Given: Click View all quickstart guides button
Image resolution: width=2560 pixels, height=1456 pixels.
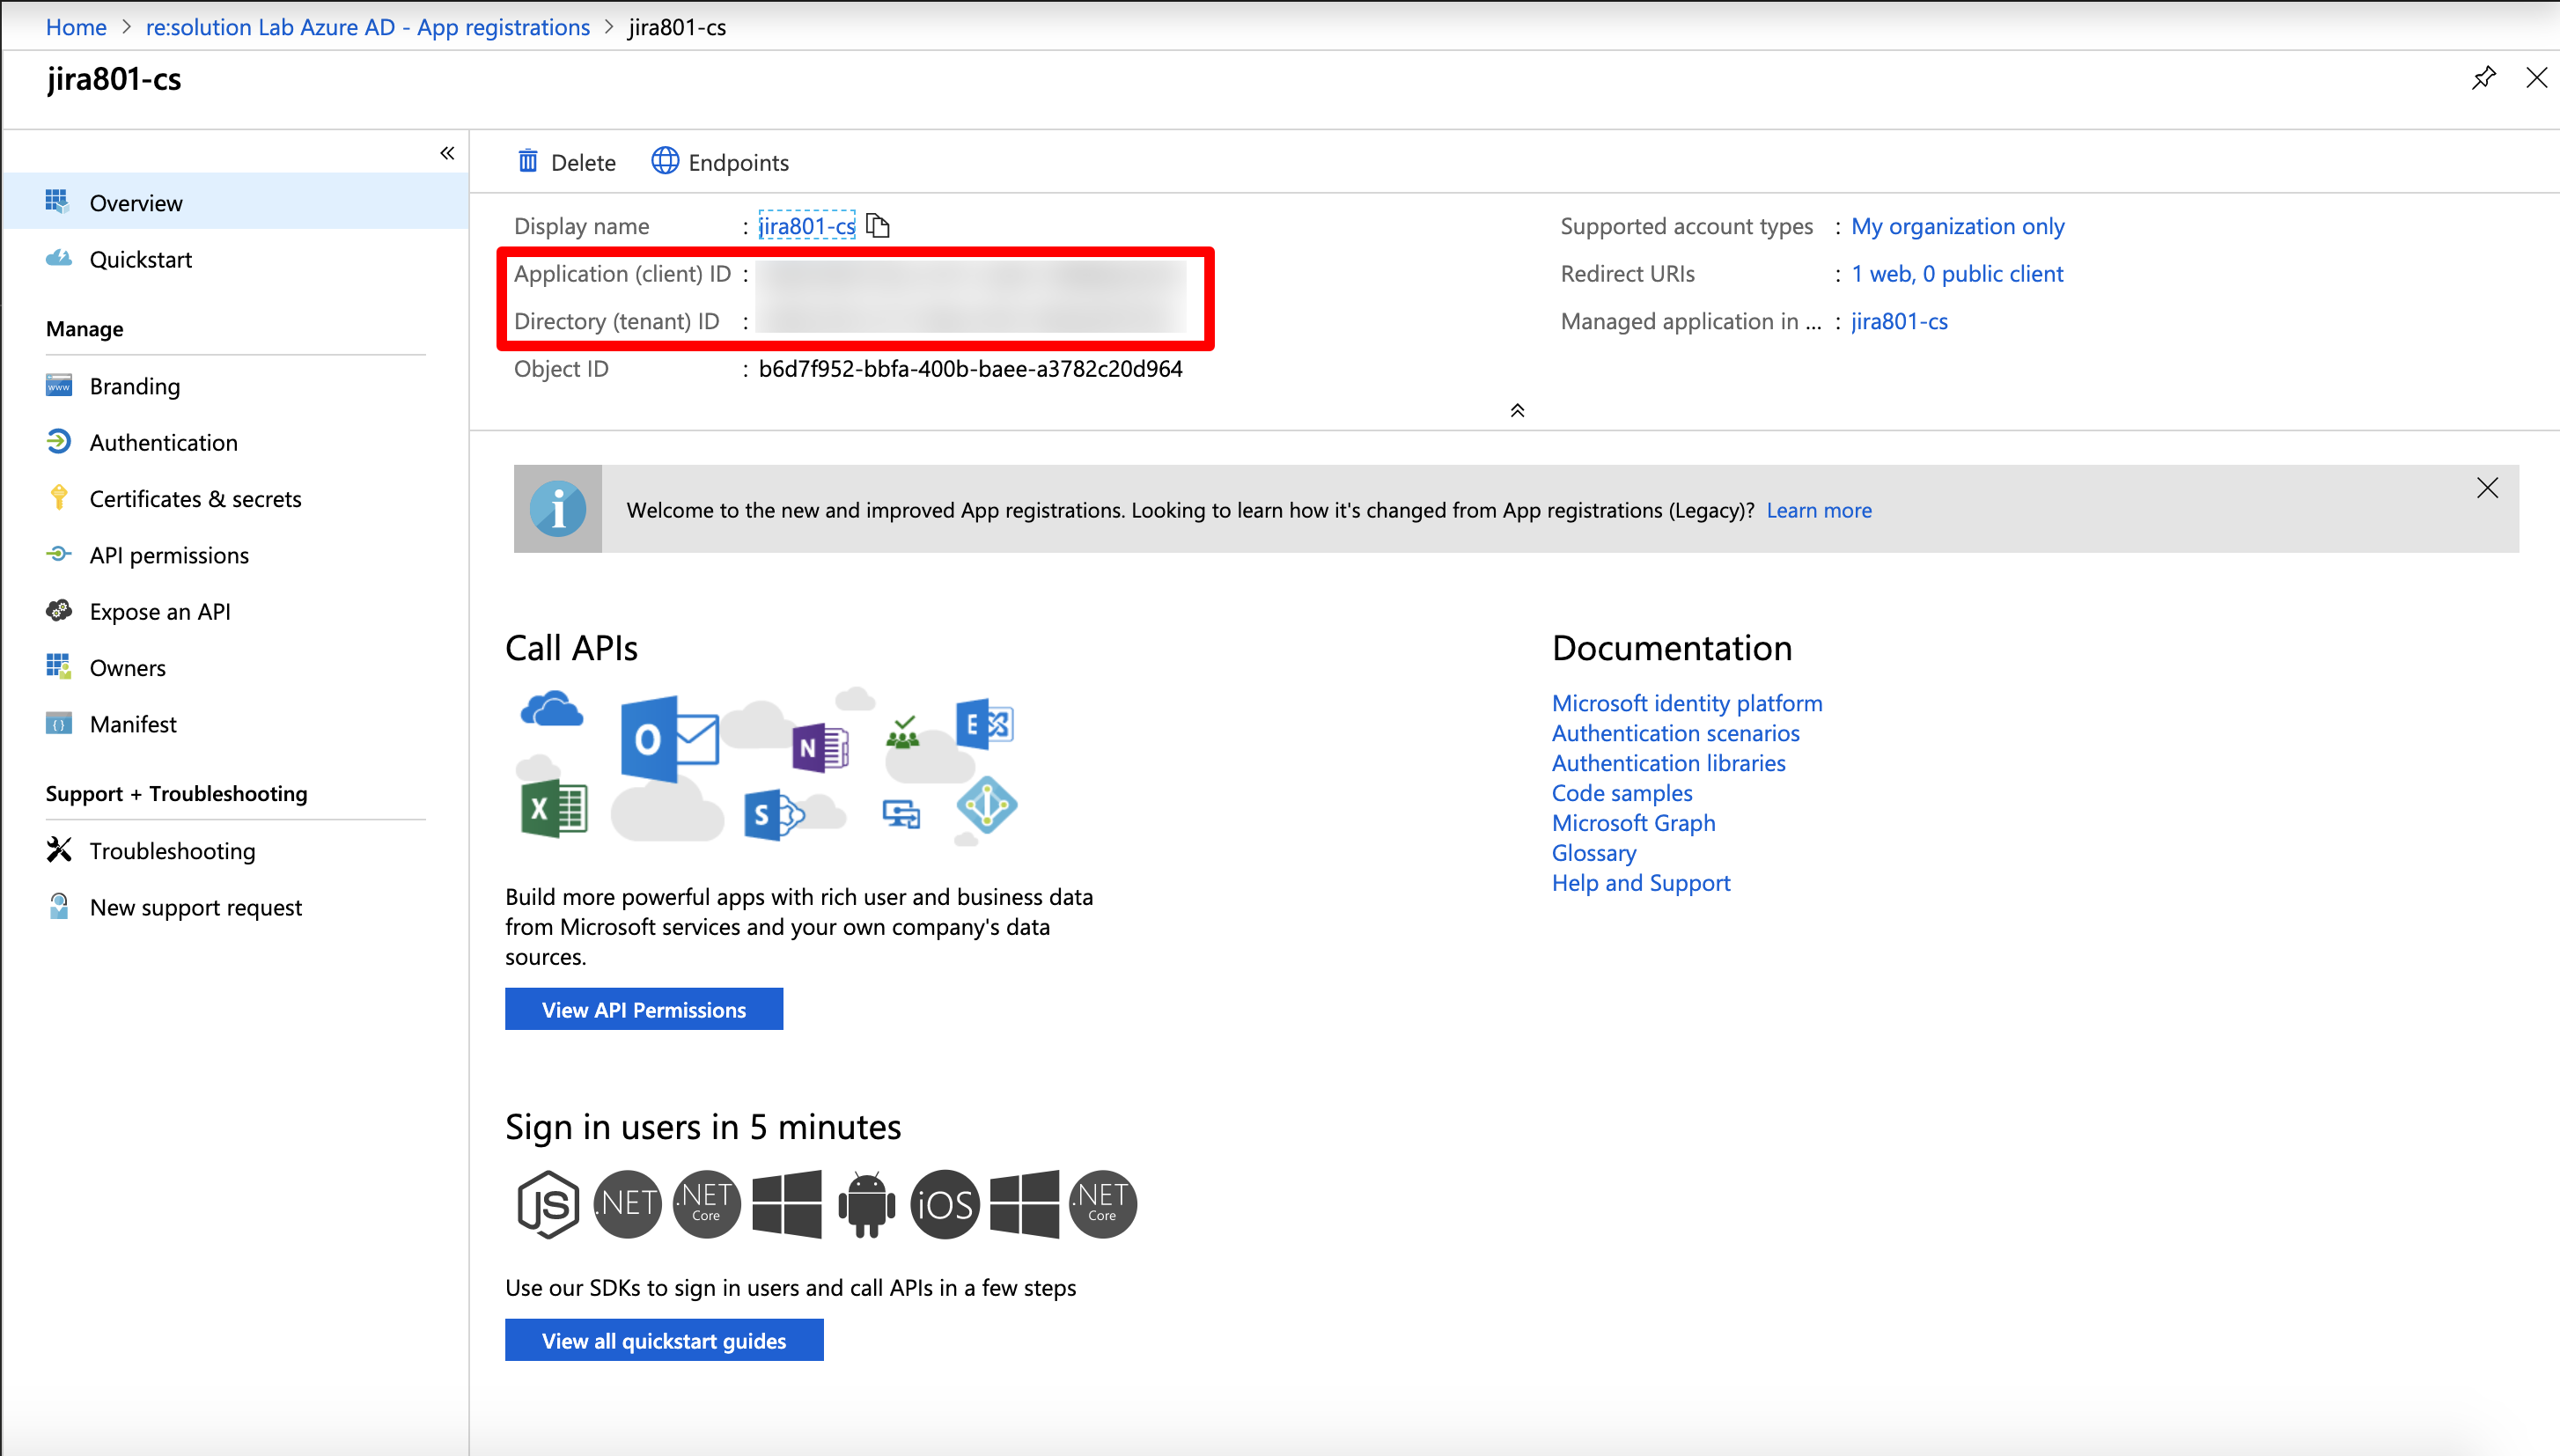Looking at the screenshot, I should point(664,1340).
